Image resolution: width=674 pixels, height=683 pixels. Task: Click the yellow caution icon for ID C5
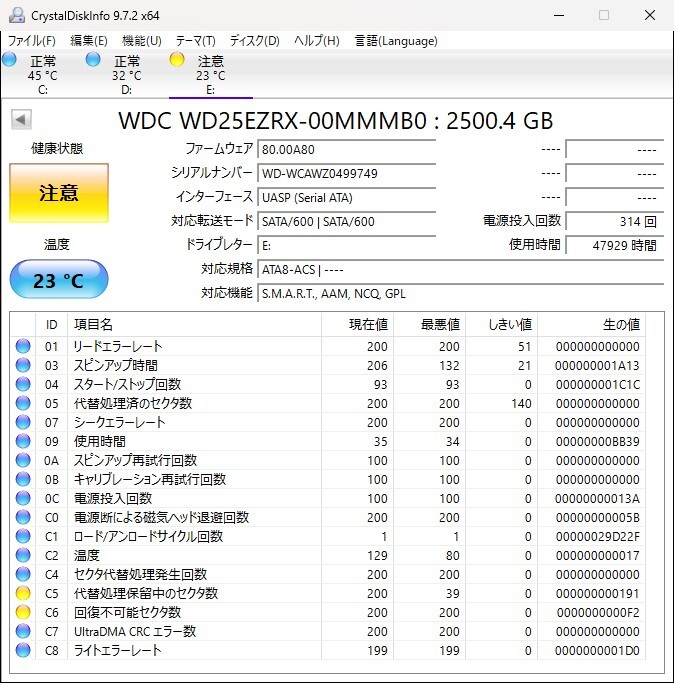pyautogui.click(x=23, y=593)
